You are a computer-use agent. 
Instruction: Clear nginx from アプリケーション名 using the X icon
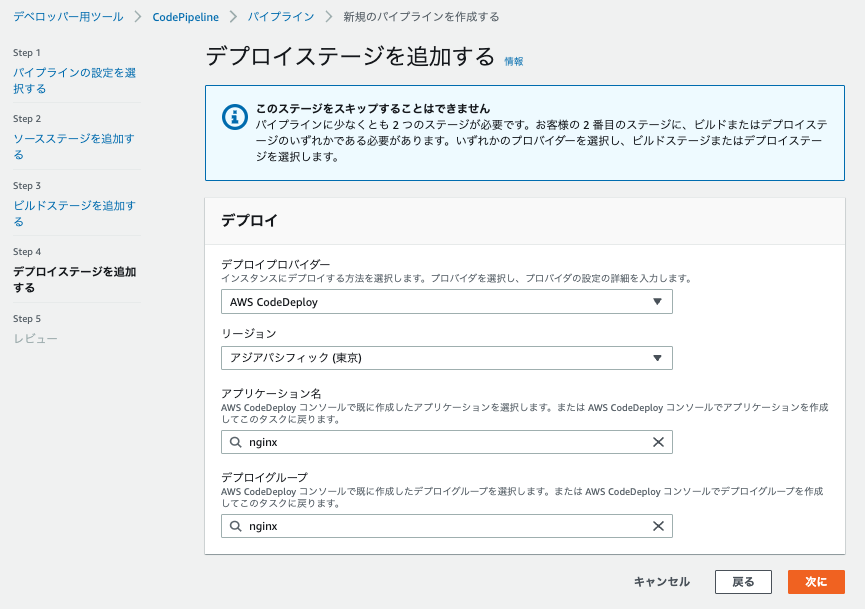[658, 441]
